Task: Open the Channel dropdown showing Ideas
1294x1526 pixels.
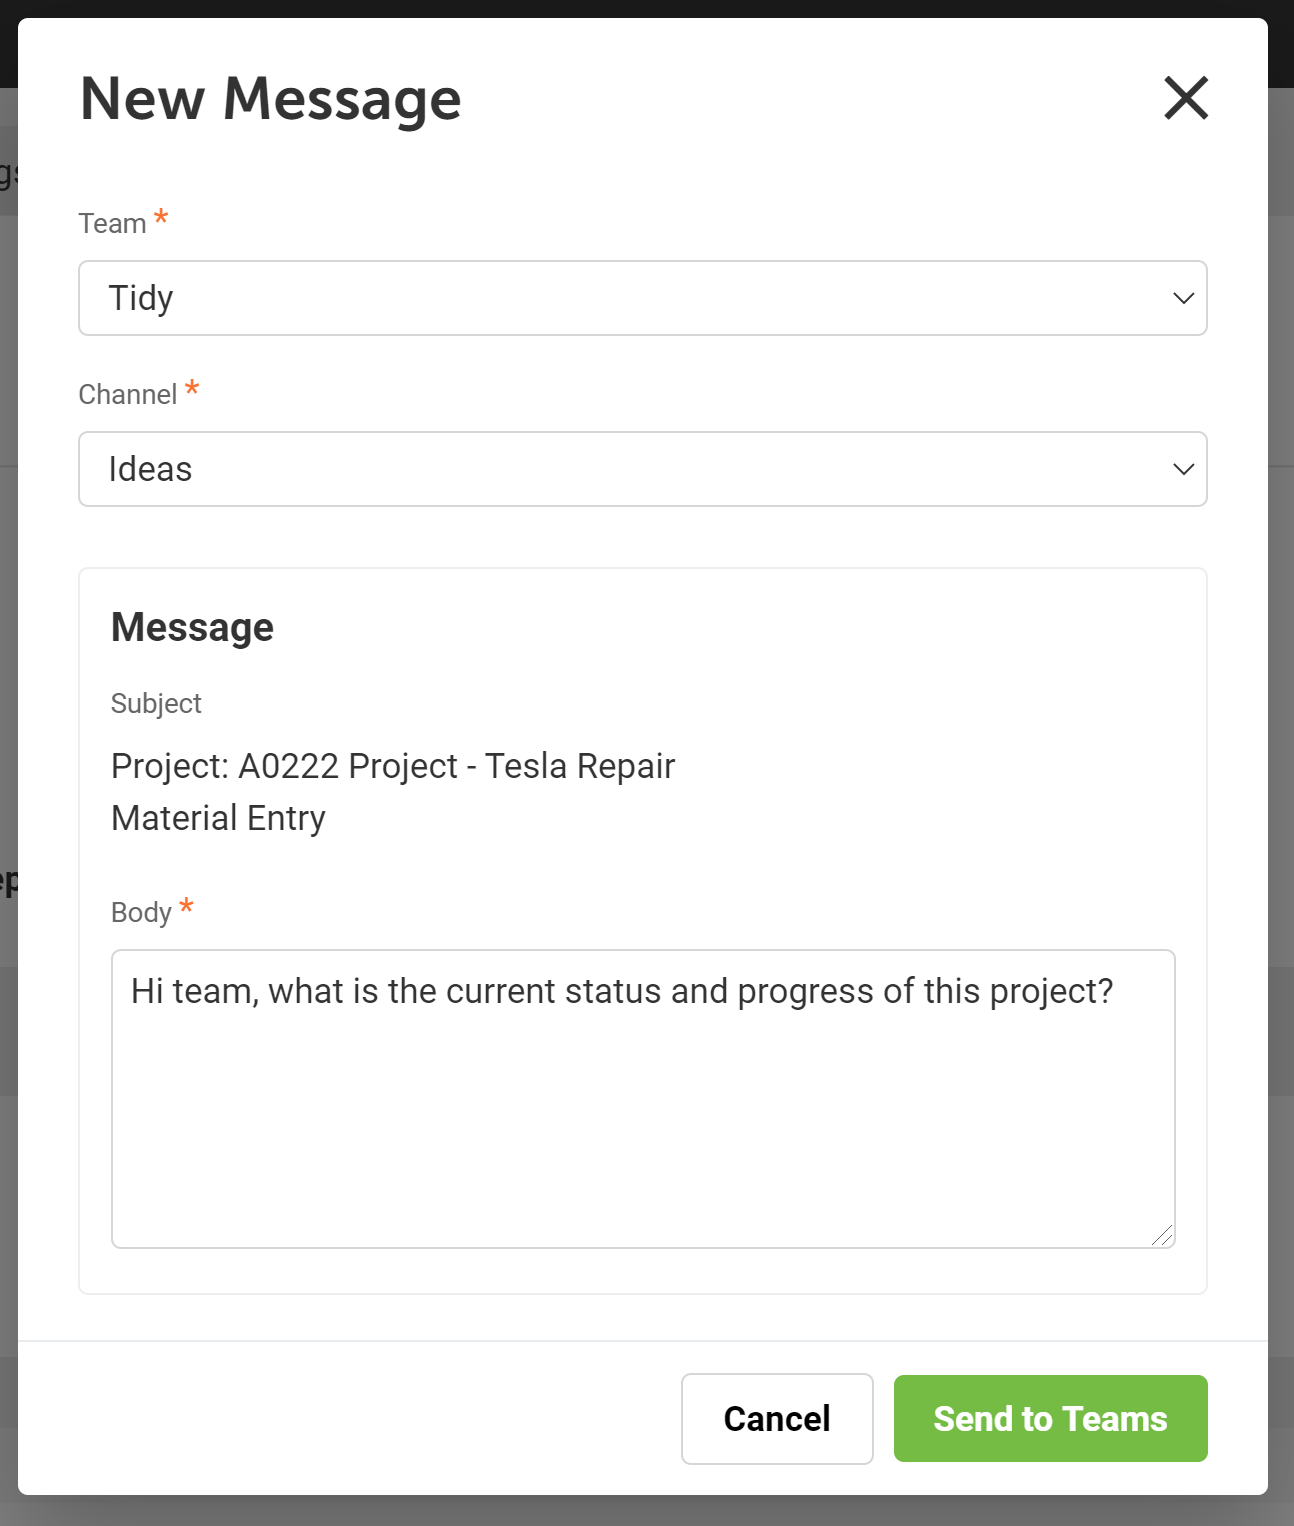Action: tap(643, 469)
